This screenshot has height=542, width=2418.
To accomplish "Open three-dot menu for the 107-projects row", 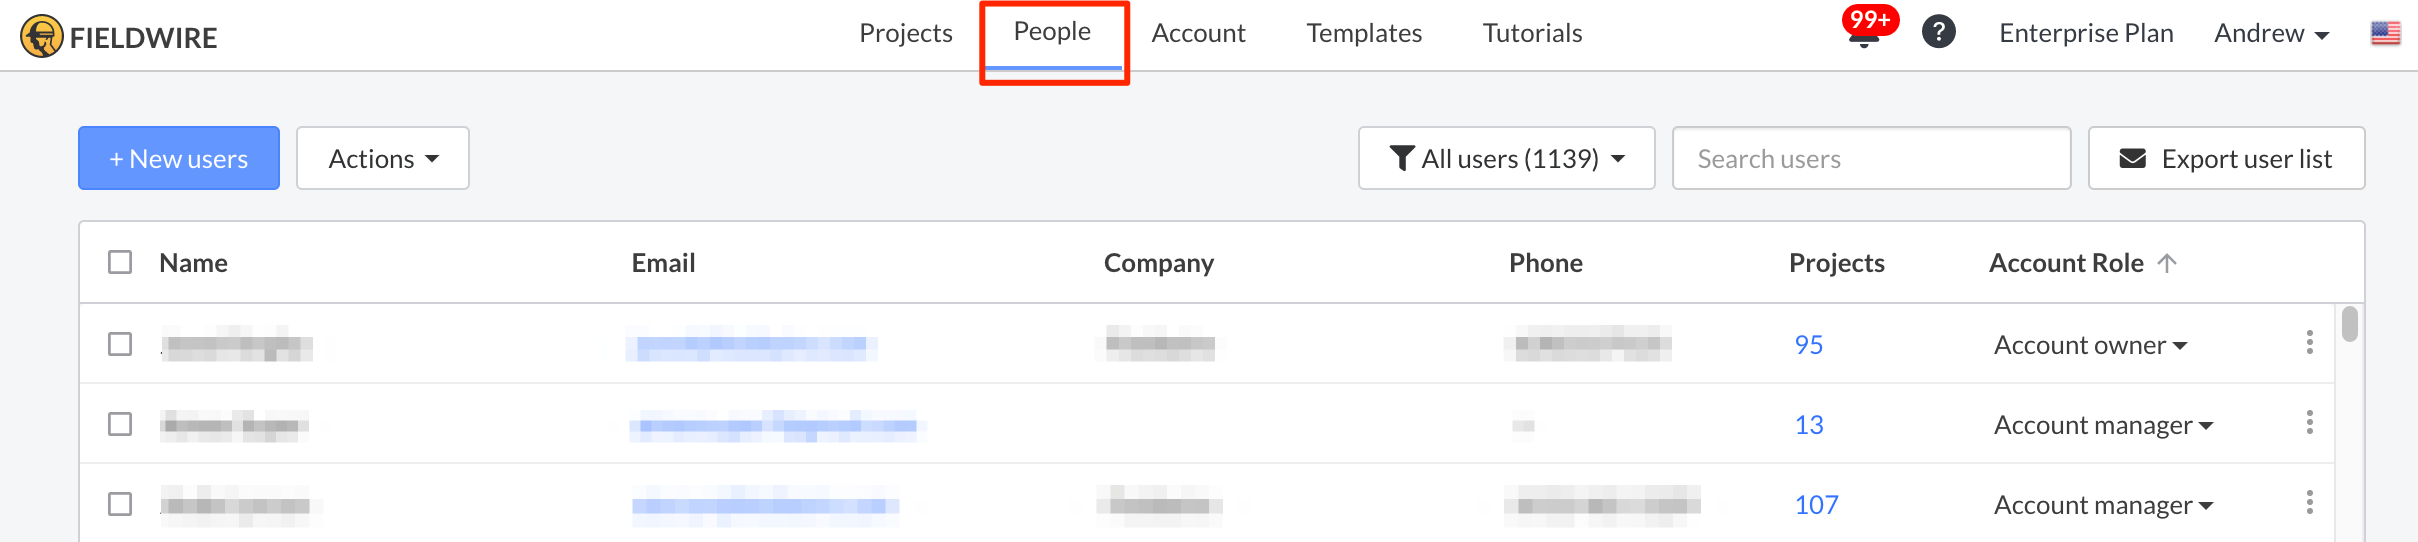I will tap(2309, 503).
